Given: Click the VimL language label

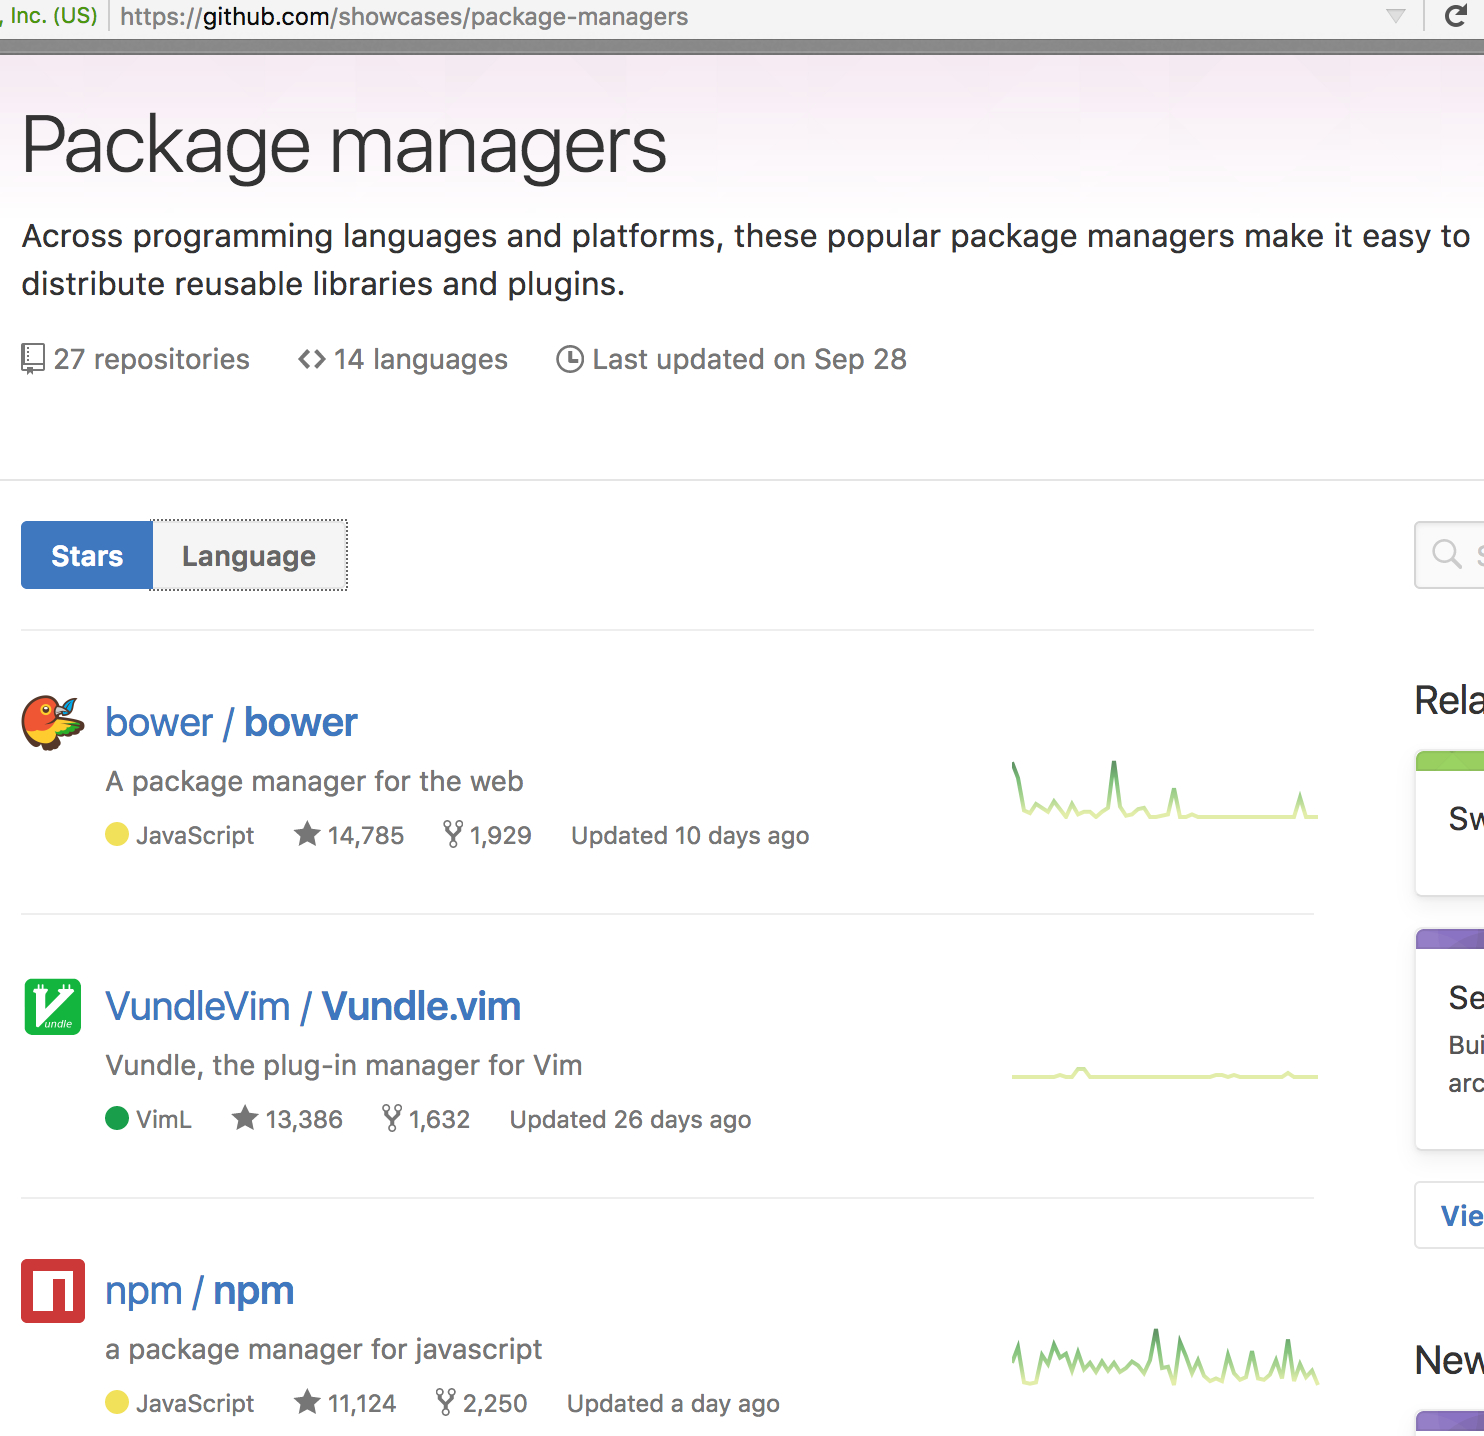Looking at the screenshot, I should (x=164, y=1119).
